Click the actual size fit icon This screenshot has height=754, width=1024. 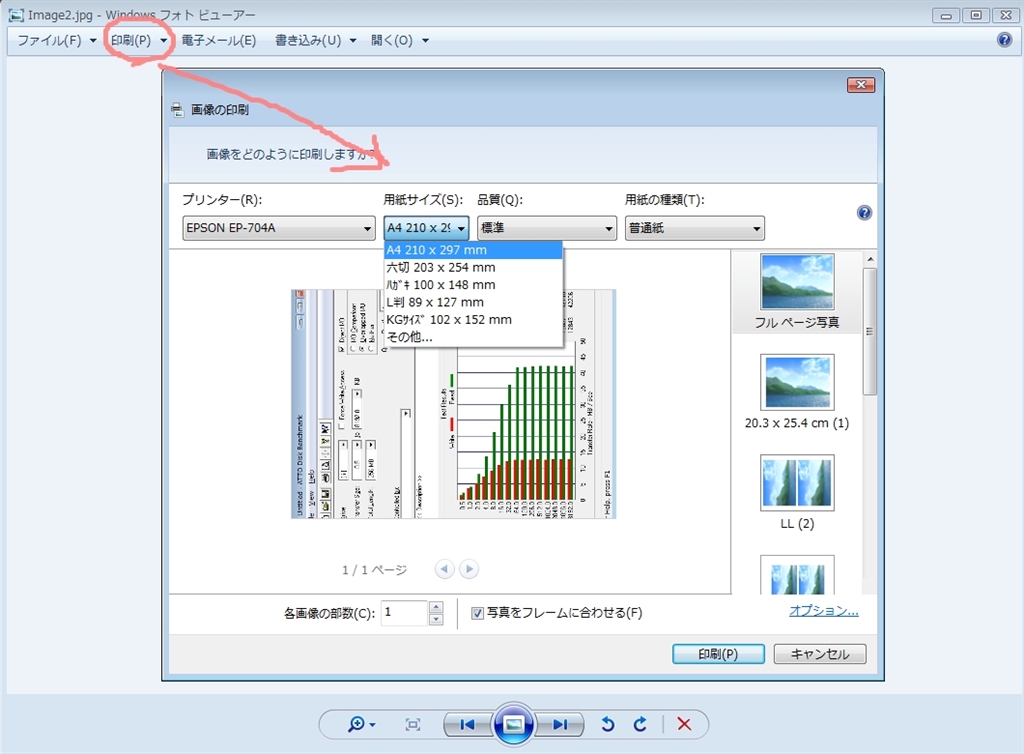pyautogui.click(x=413, y=724)
